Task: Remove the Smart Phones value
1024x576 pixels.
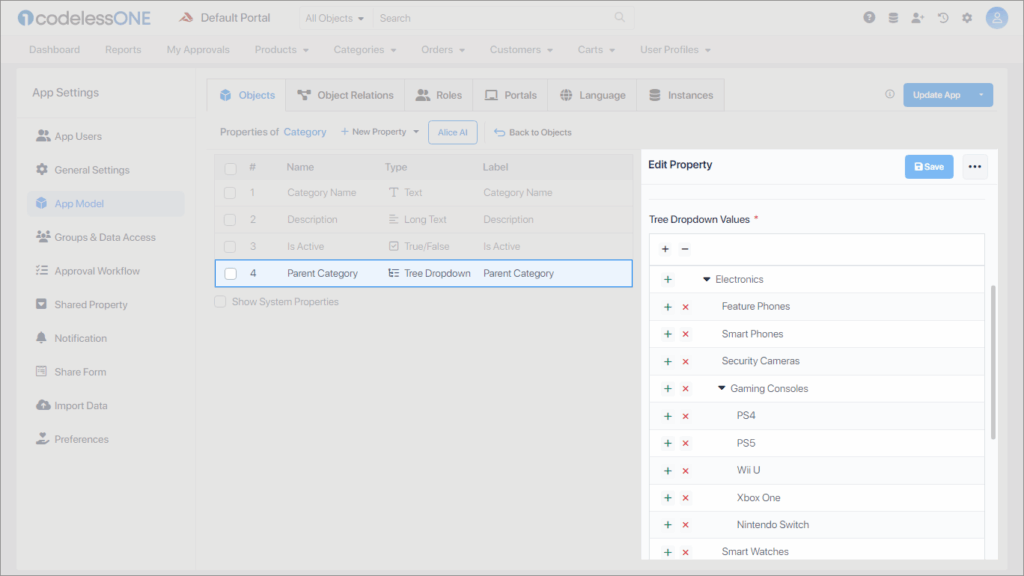Action: pos(685,334)
